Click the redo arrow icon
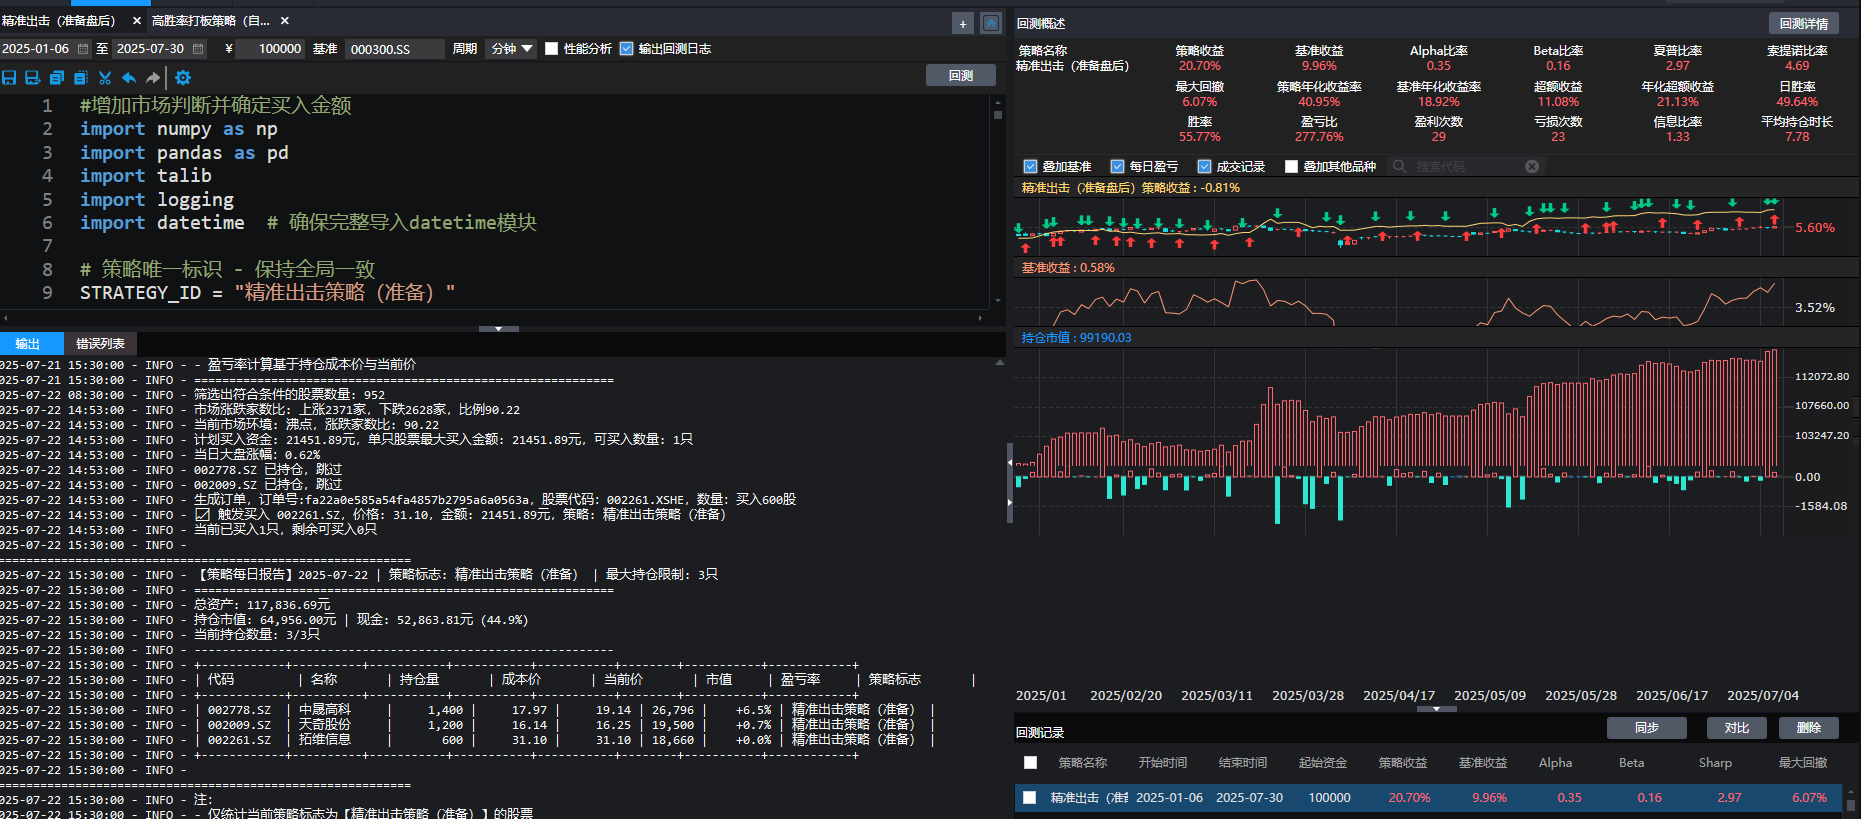 tap(153, 77)
